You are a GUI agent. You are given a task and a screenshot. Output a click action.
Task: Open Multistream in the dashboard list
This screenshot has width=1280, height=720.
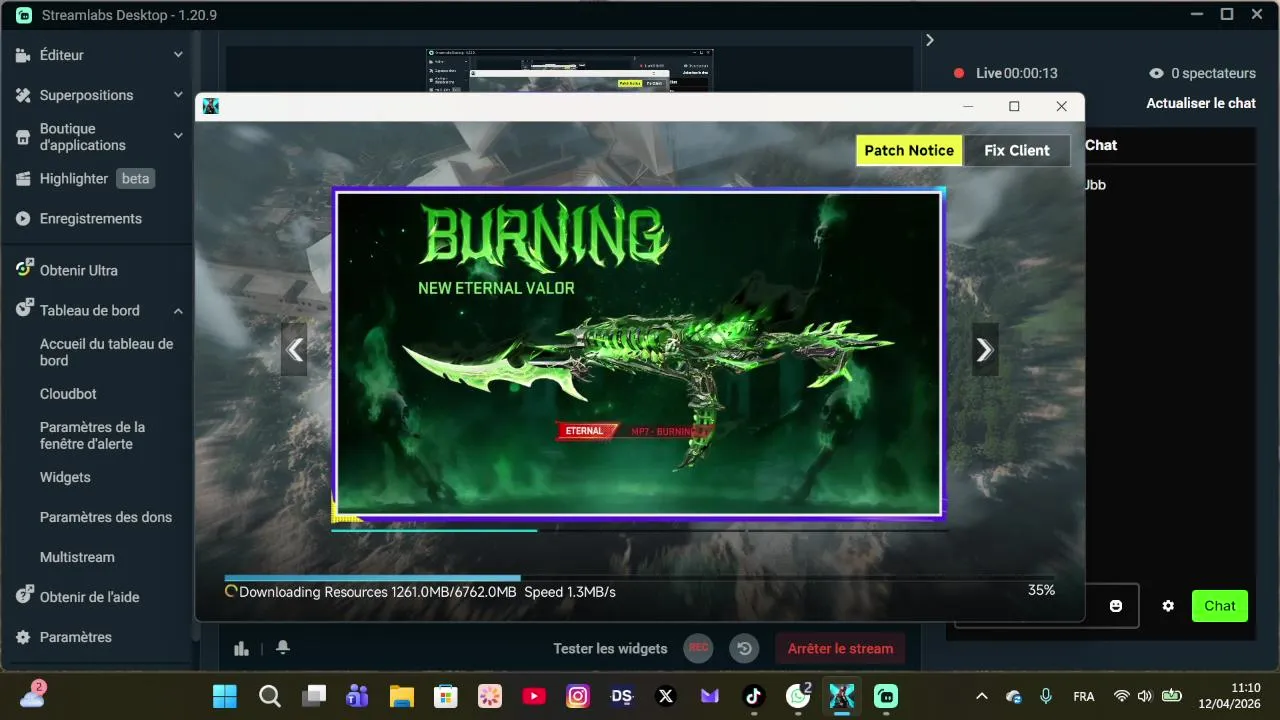[x=77, y=557]
